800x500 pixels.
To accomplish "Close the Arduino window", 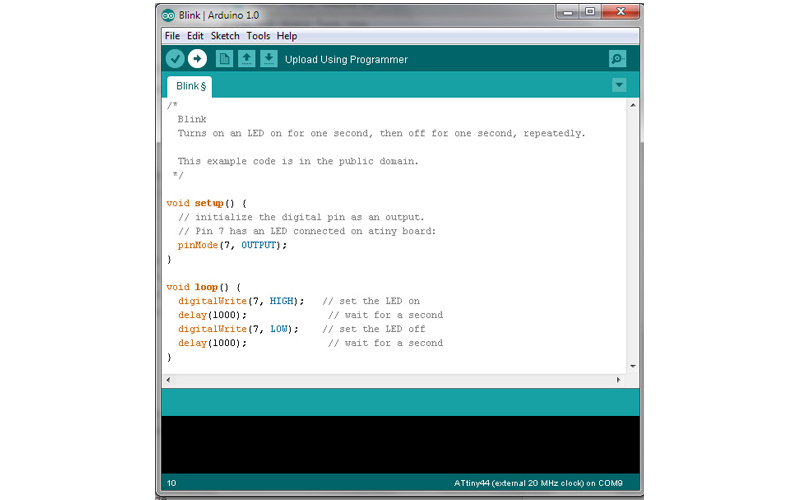I will [620, 12].
